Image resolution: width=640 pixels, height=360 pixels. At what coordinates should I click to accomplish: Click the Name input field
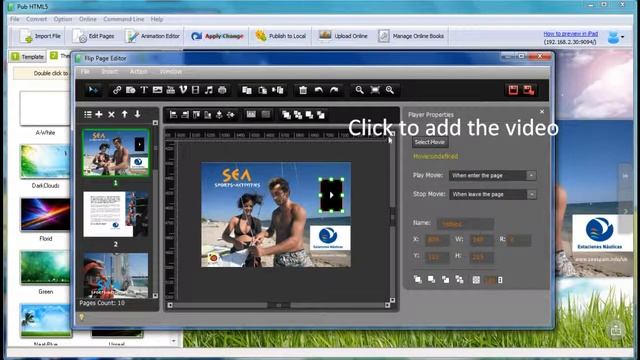(x=465, y=224)
